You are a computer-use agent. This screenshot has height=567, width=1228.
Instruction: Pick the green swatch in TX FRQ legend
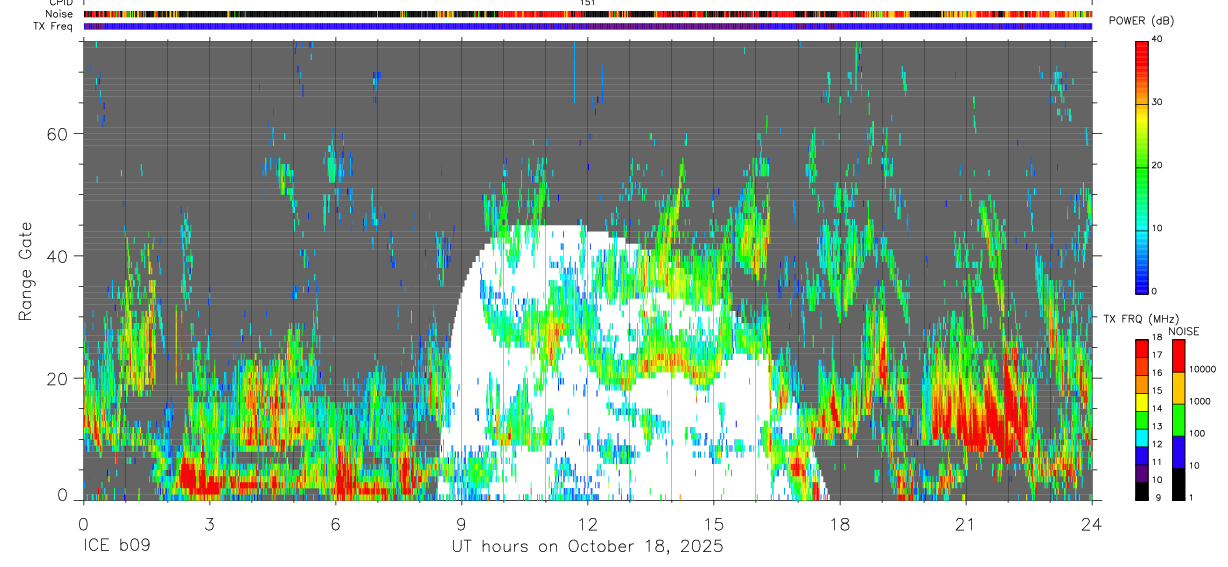click(x=1142, y=420)
